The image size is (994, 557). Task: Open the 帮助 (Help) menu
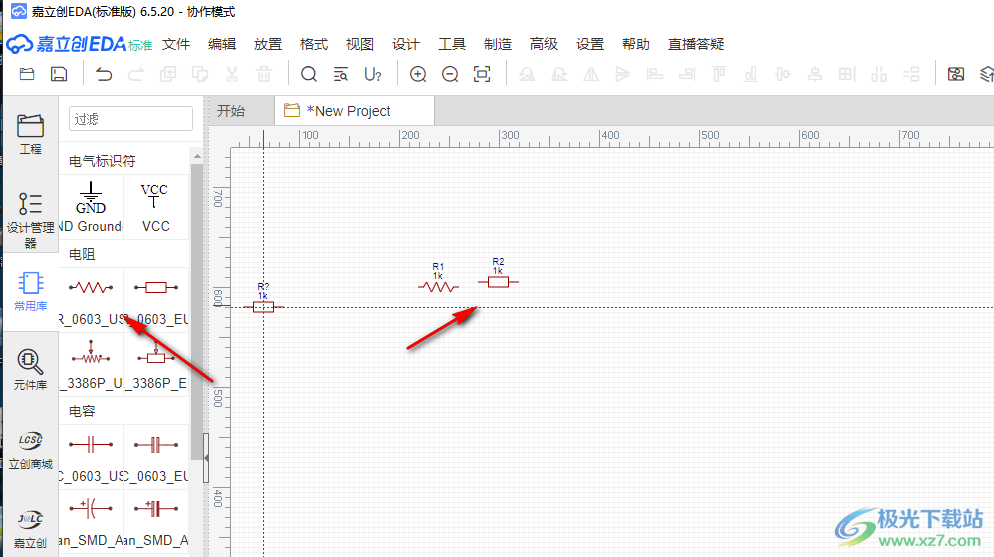(636, 44)
